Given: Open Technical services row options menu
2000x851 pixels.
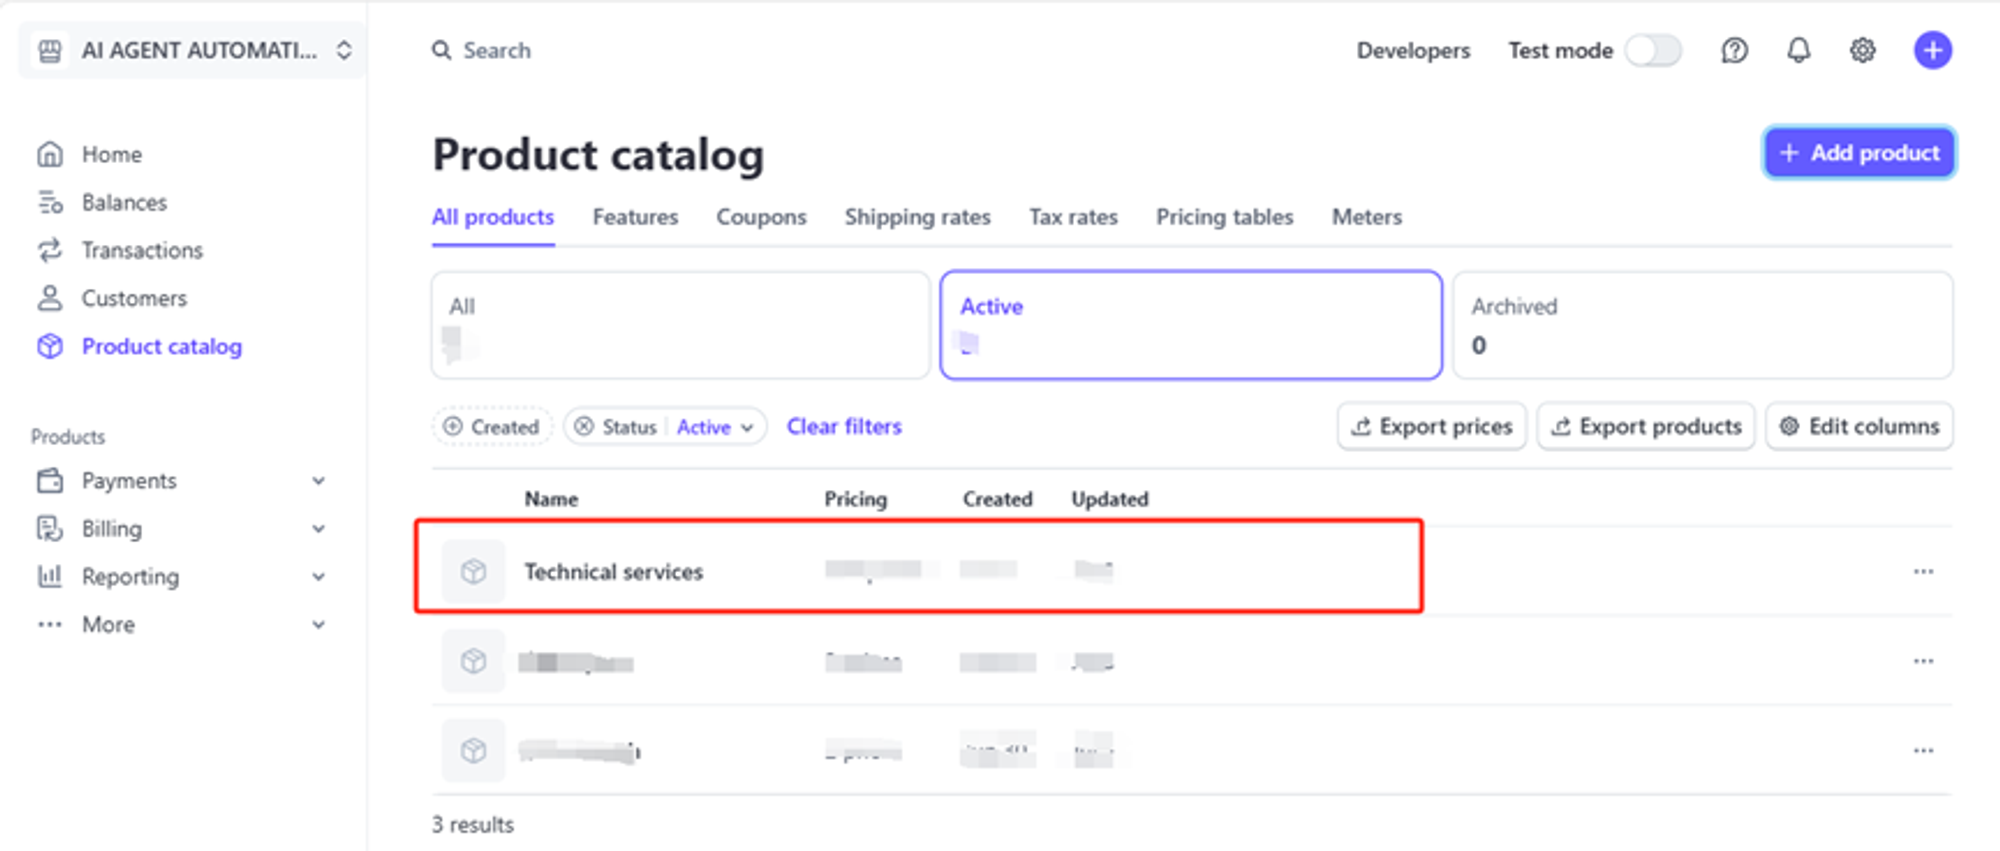Looking at the screenshot, I should pyautogui.click(x=1923, y=572).
